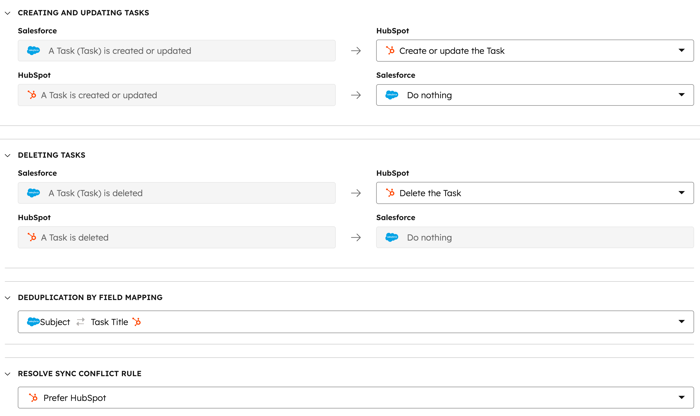This screenshot has width=700, height=416.
Task: Open the editable 'Do nothing' Salesforce dropdown under Creating Tasks
Action: tap(535, 95)
